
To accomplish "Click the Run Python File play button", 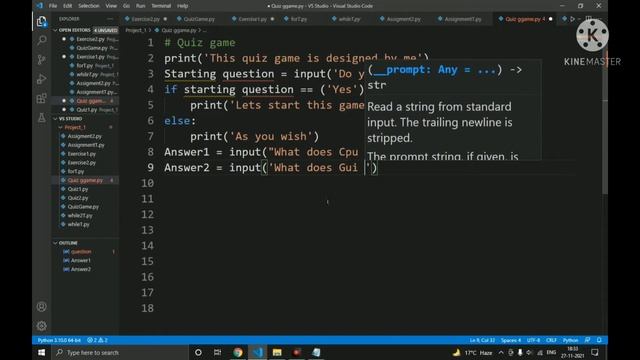I will click(x=572, y=19).
